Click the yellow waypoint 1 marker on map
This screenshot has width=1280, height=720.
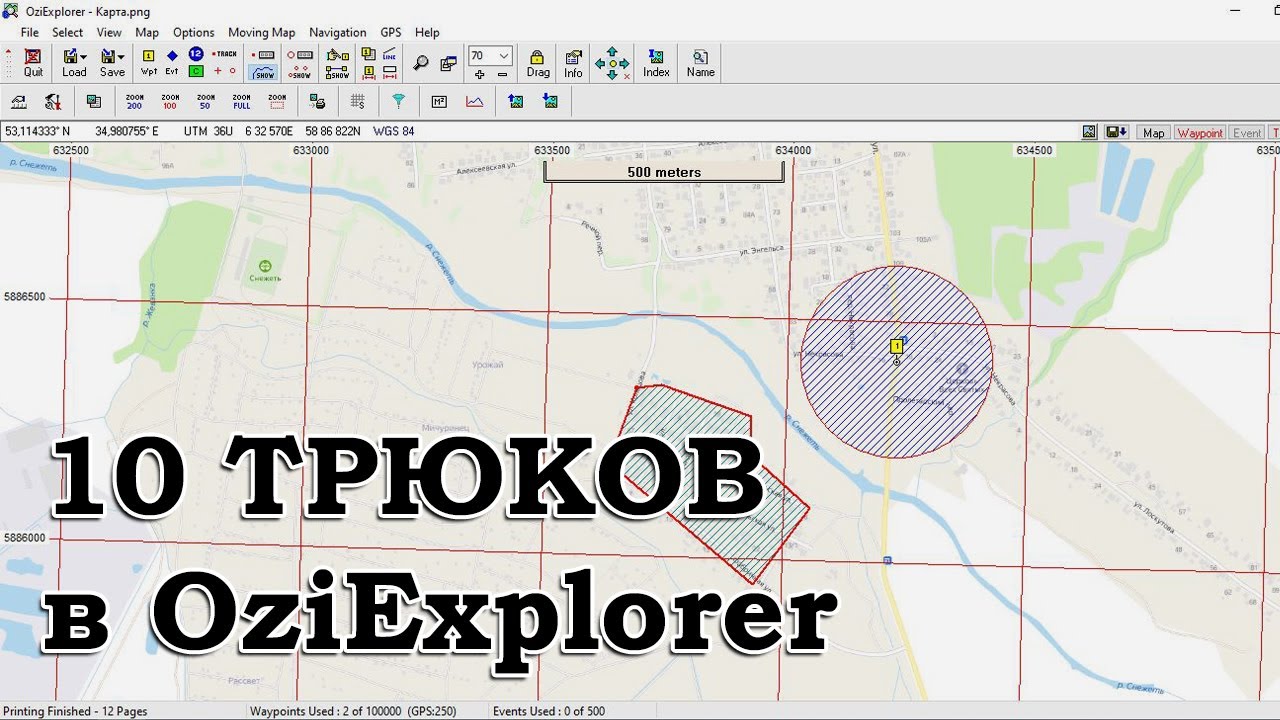click(897, 346)
